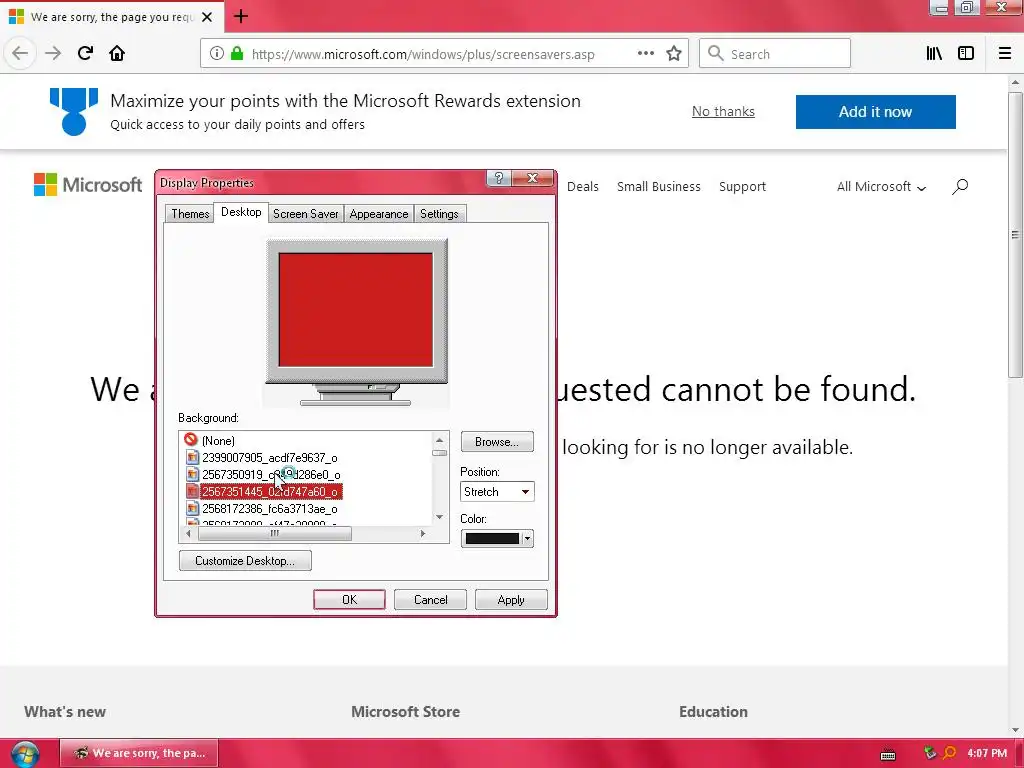The width and height of the screenshot is (1024, 768).
Task: Select the (None) background entry
Action: [x=218, y=441]
